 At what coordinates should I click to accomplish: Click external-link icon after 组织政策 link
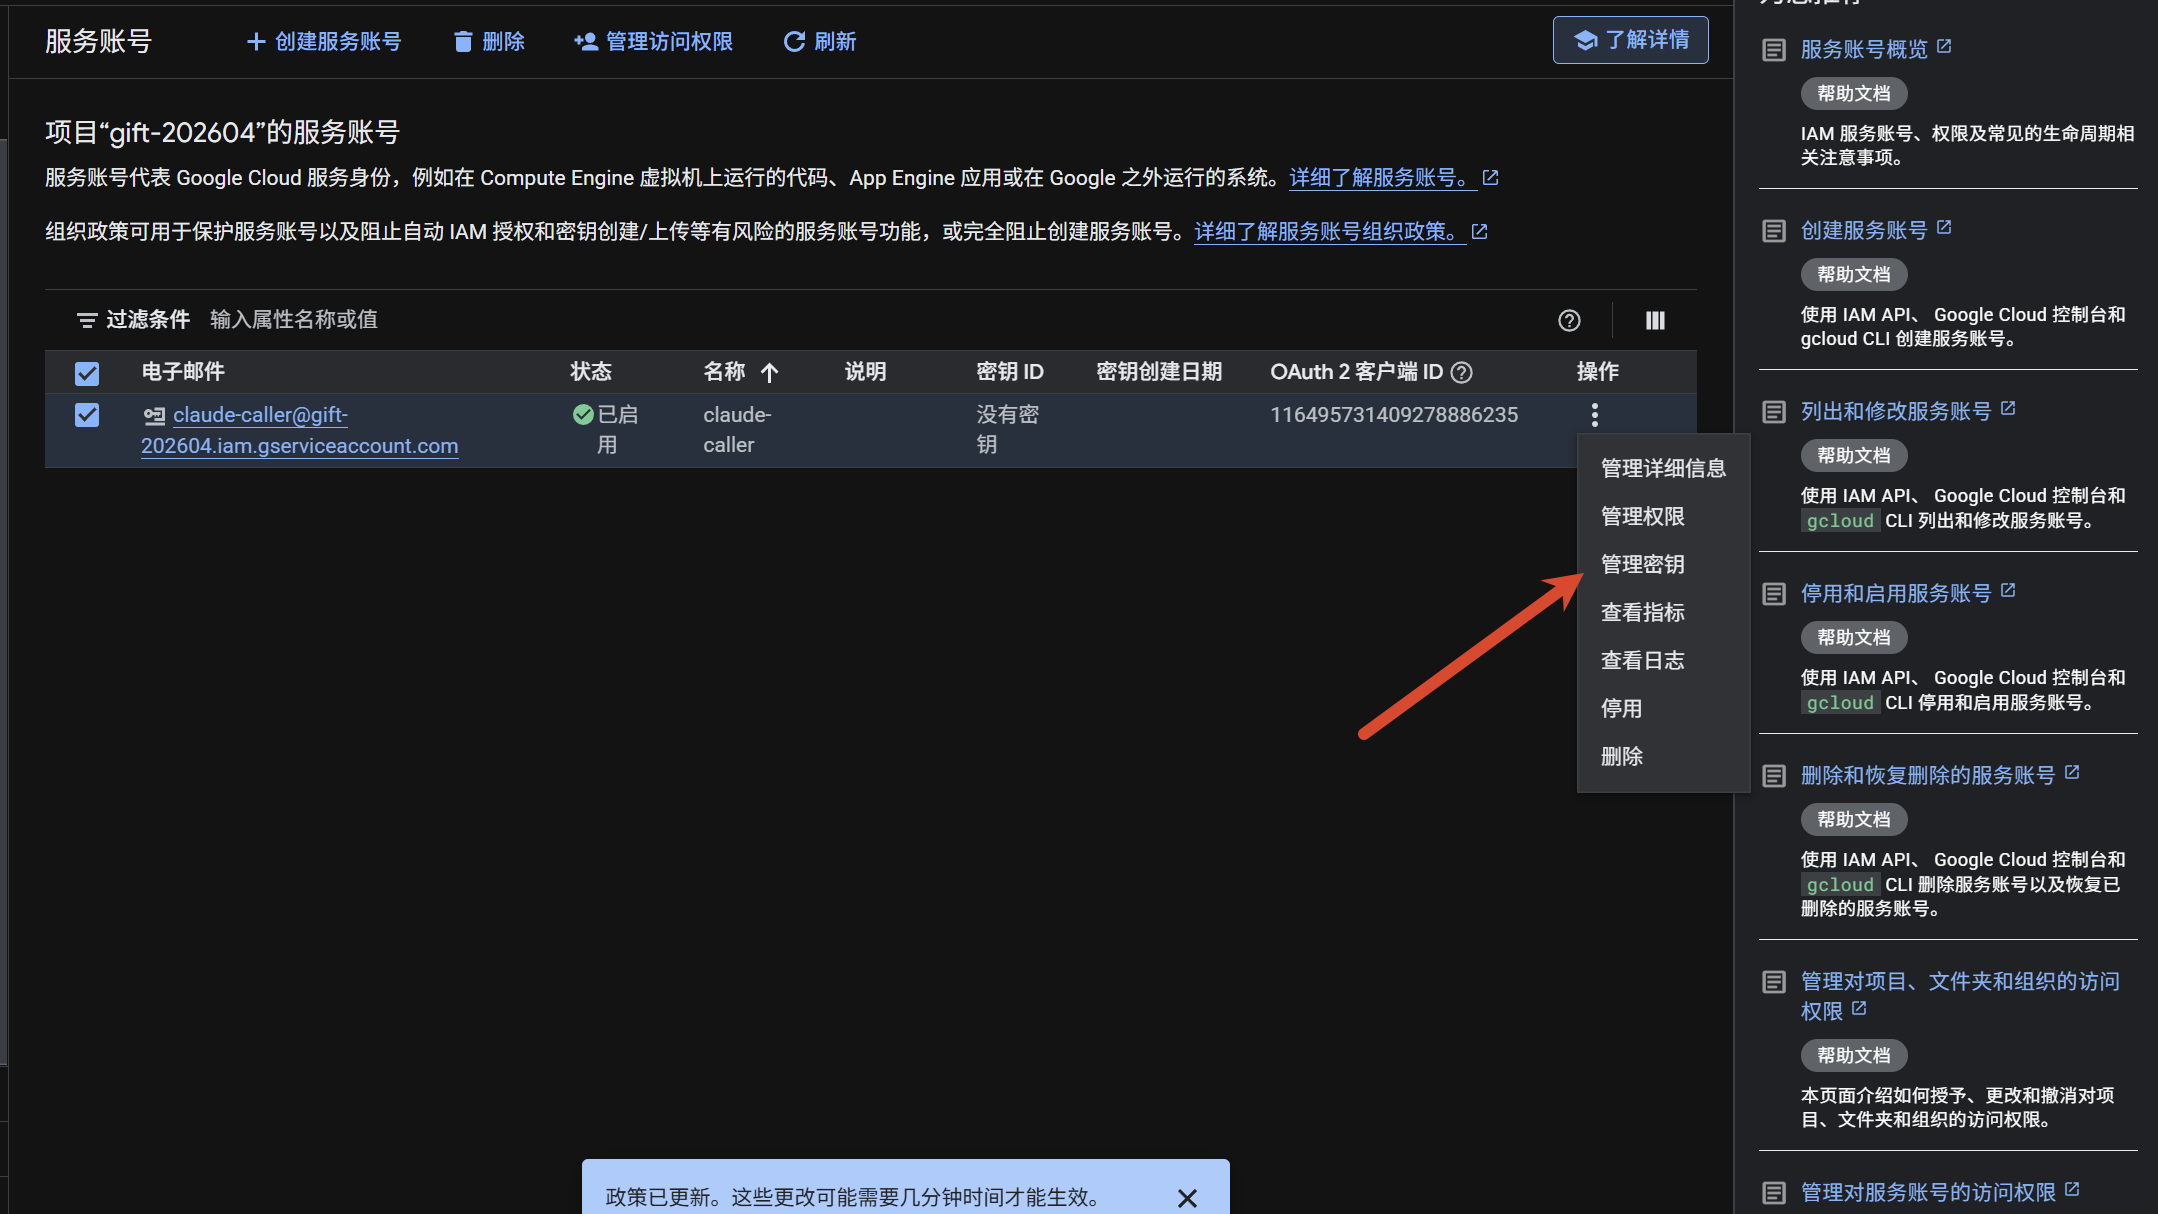coord(1480,231)
